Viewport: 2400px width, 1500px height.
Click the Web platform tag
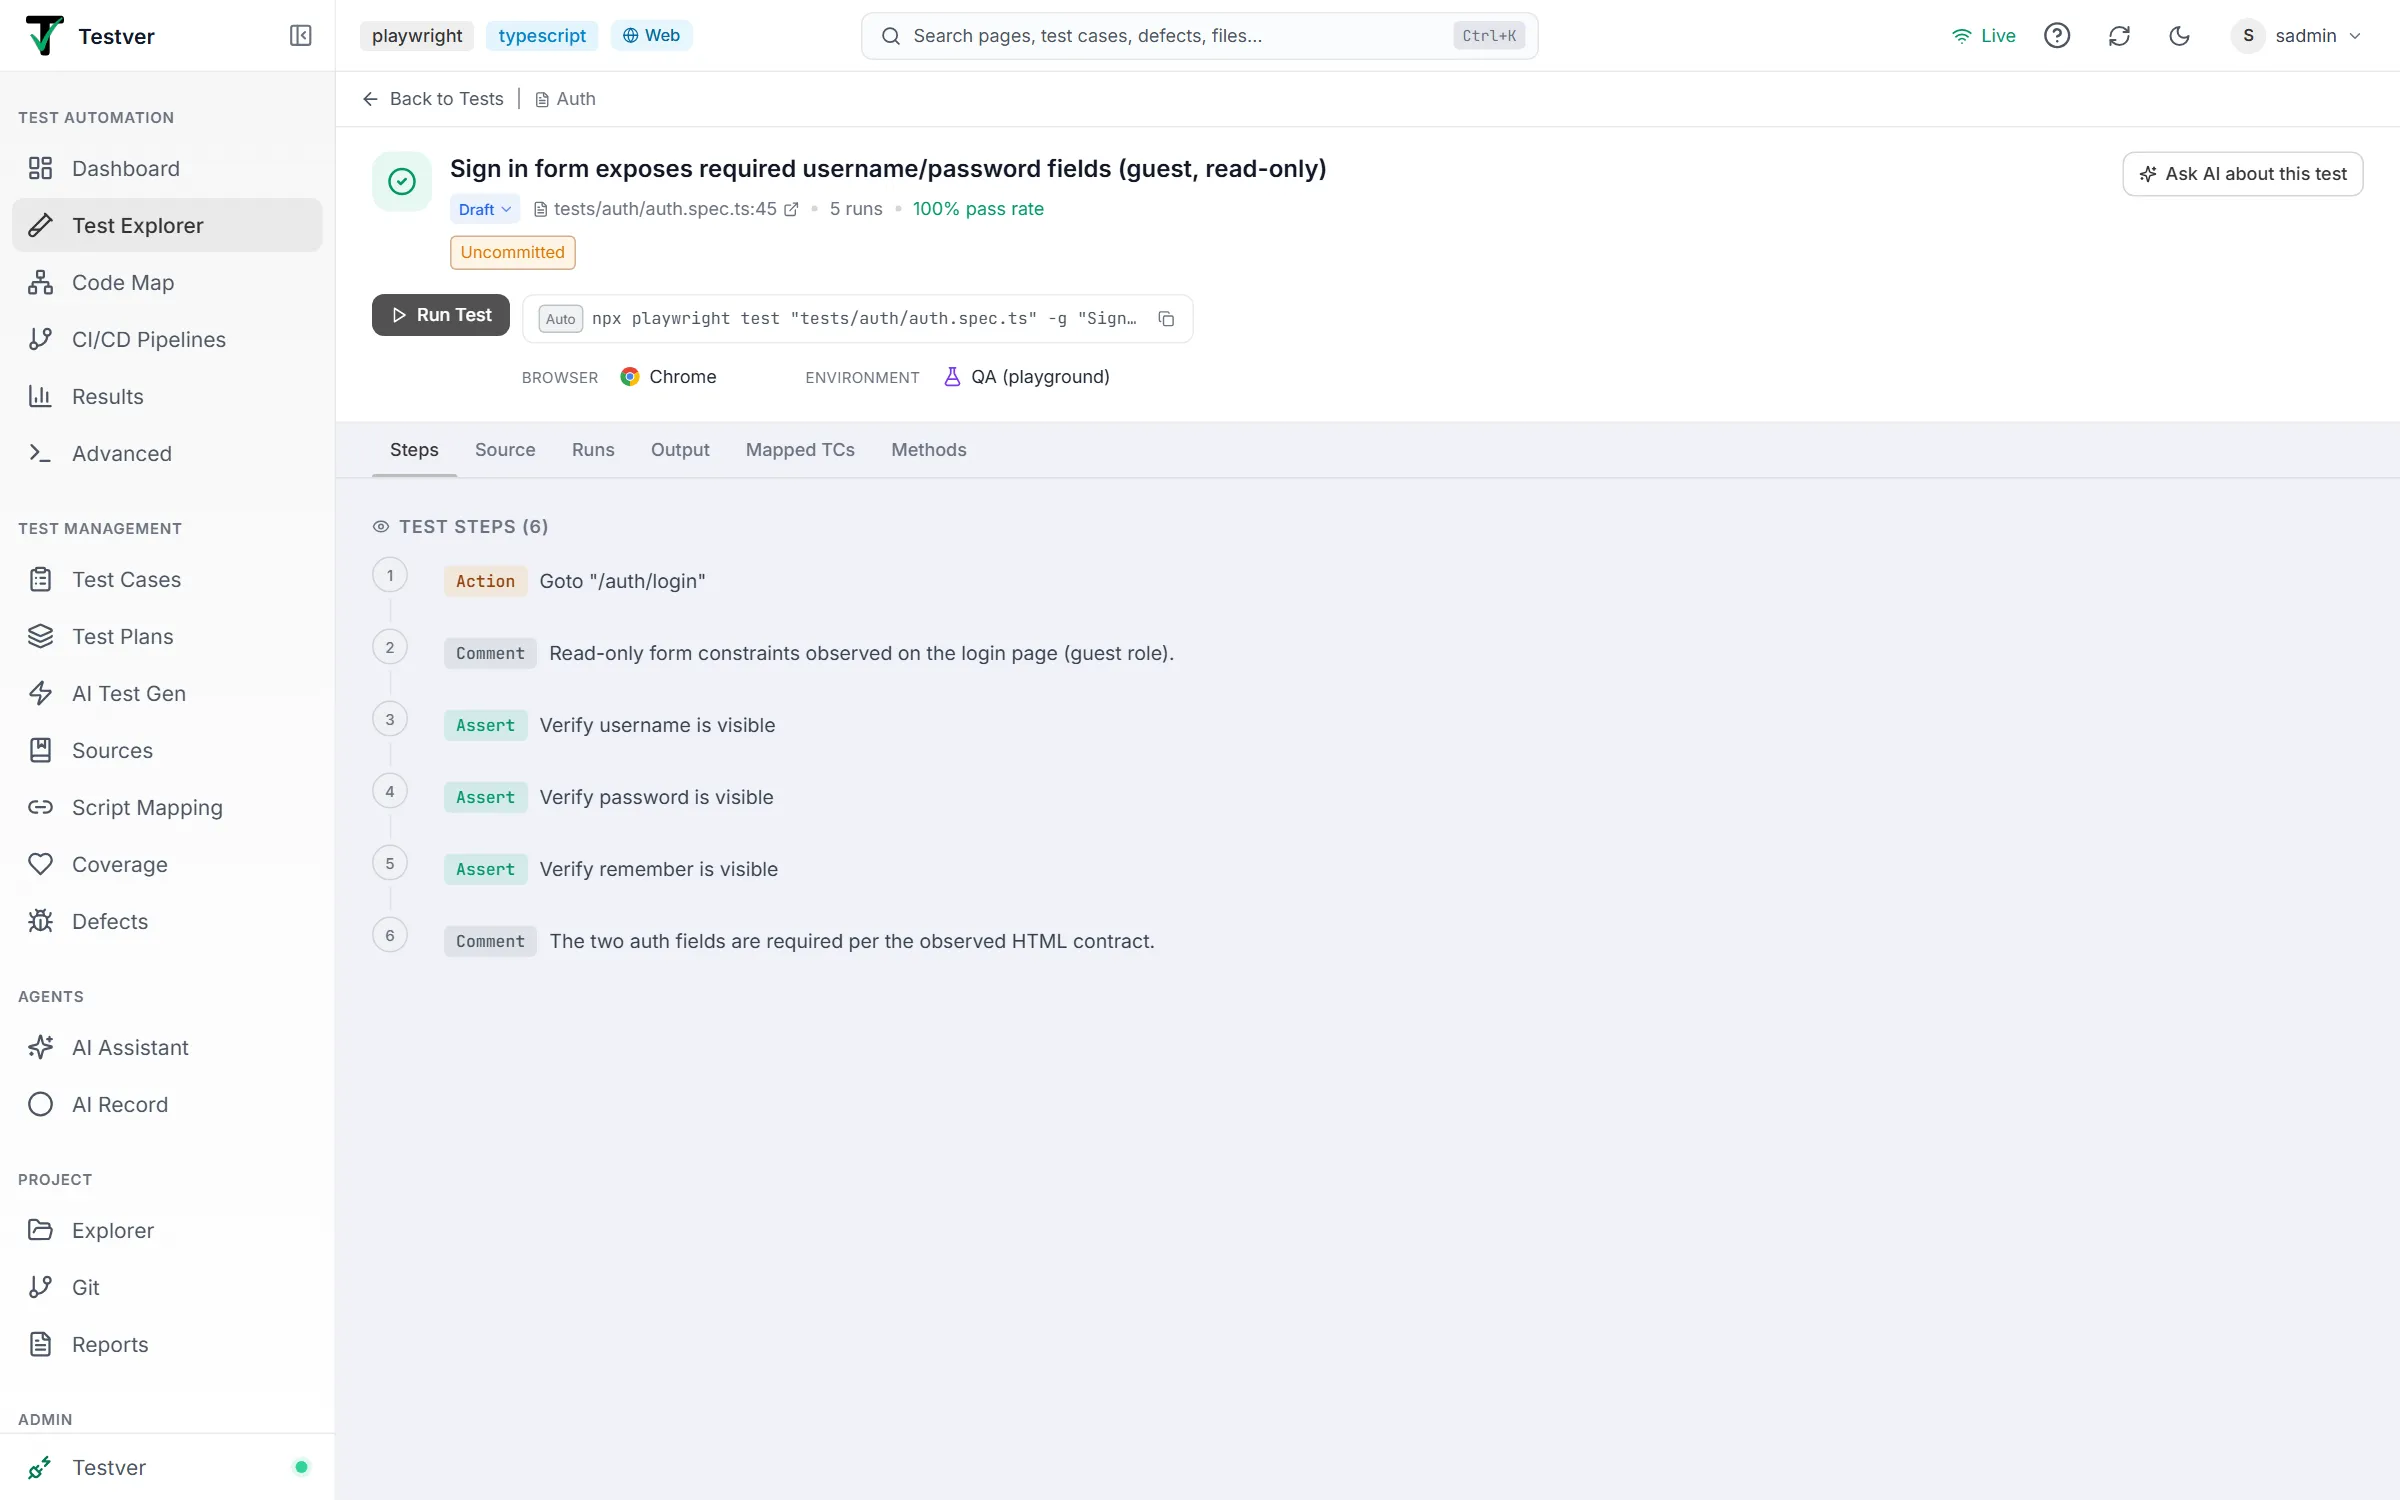(651, 36)
